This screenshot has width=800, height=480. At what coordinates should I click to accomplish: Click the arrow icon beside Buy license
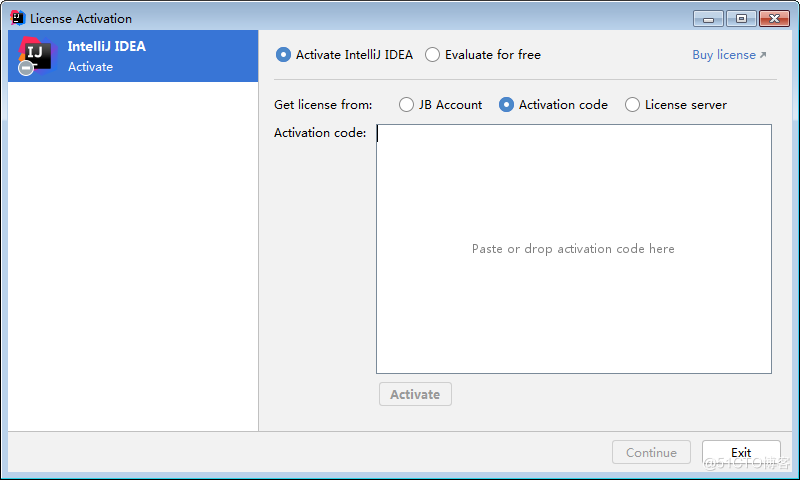click(x=763, y=55)
